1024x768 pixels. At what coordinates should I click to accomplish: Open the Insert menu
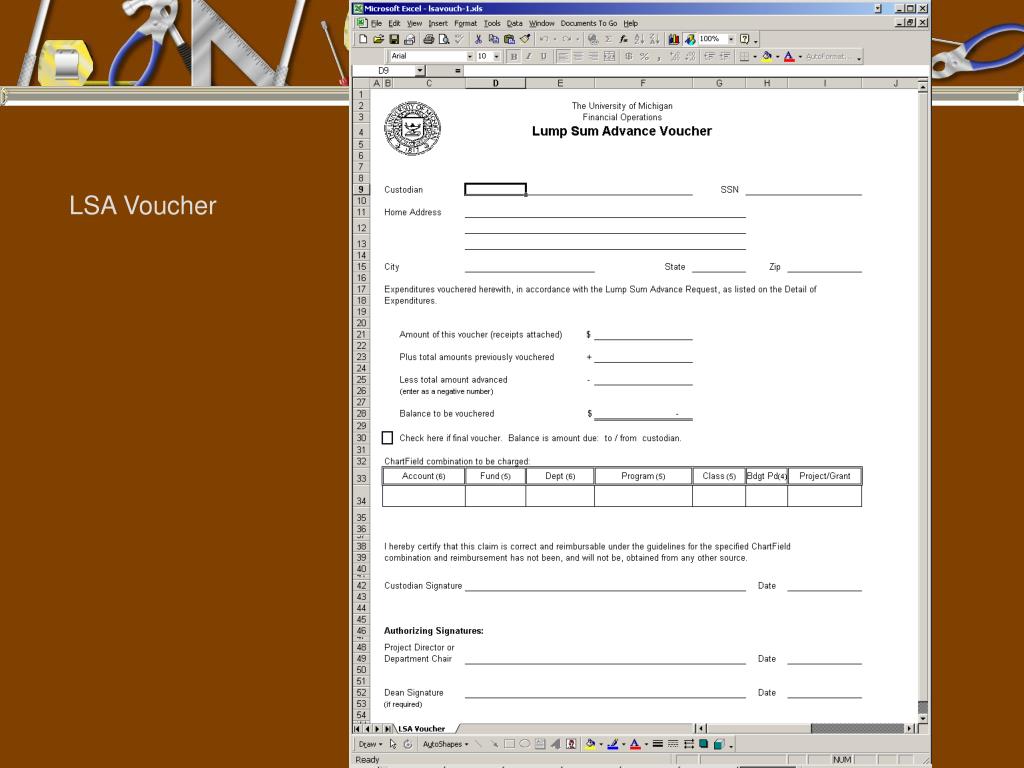(438, 23)
